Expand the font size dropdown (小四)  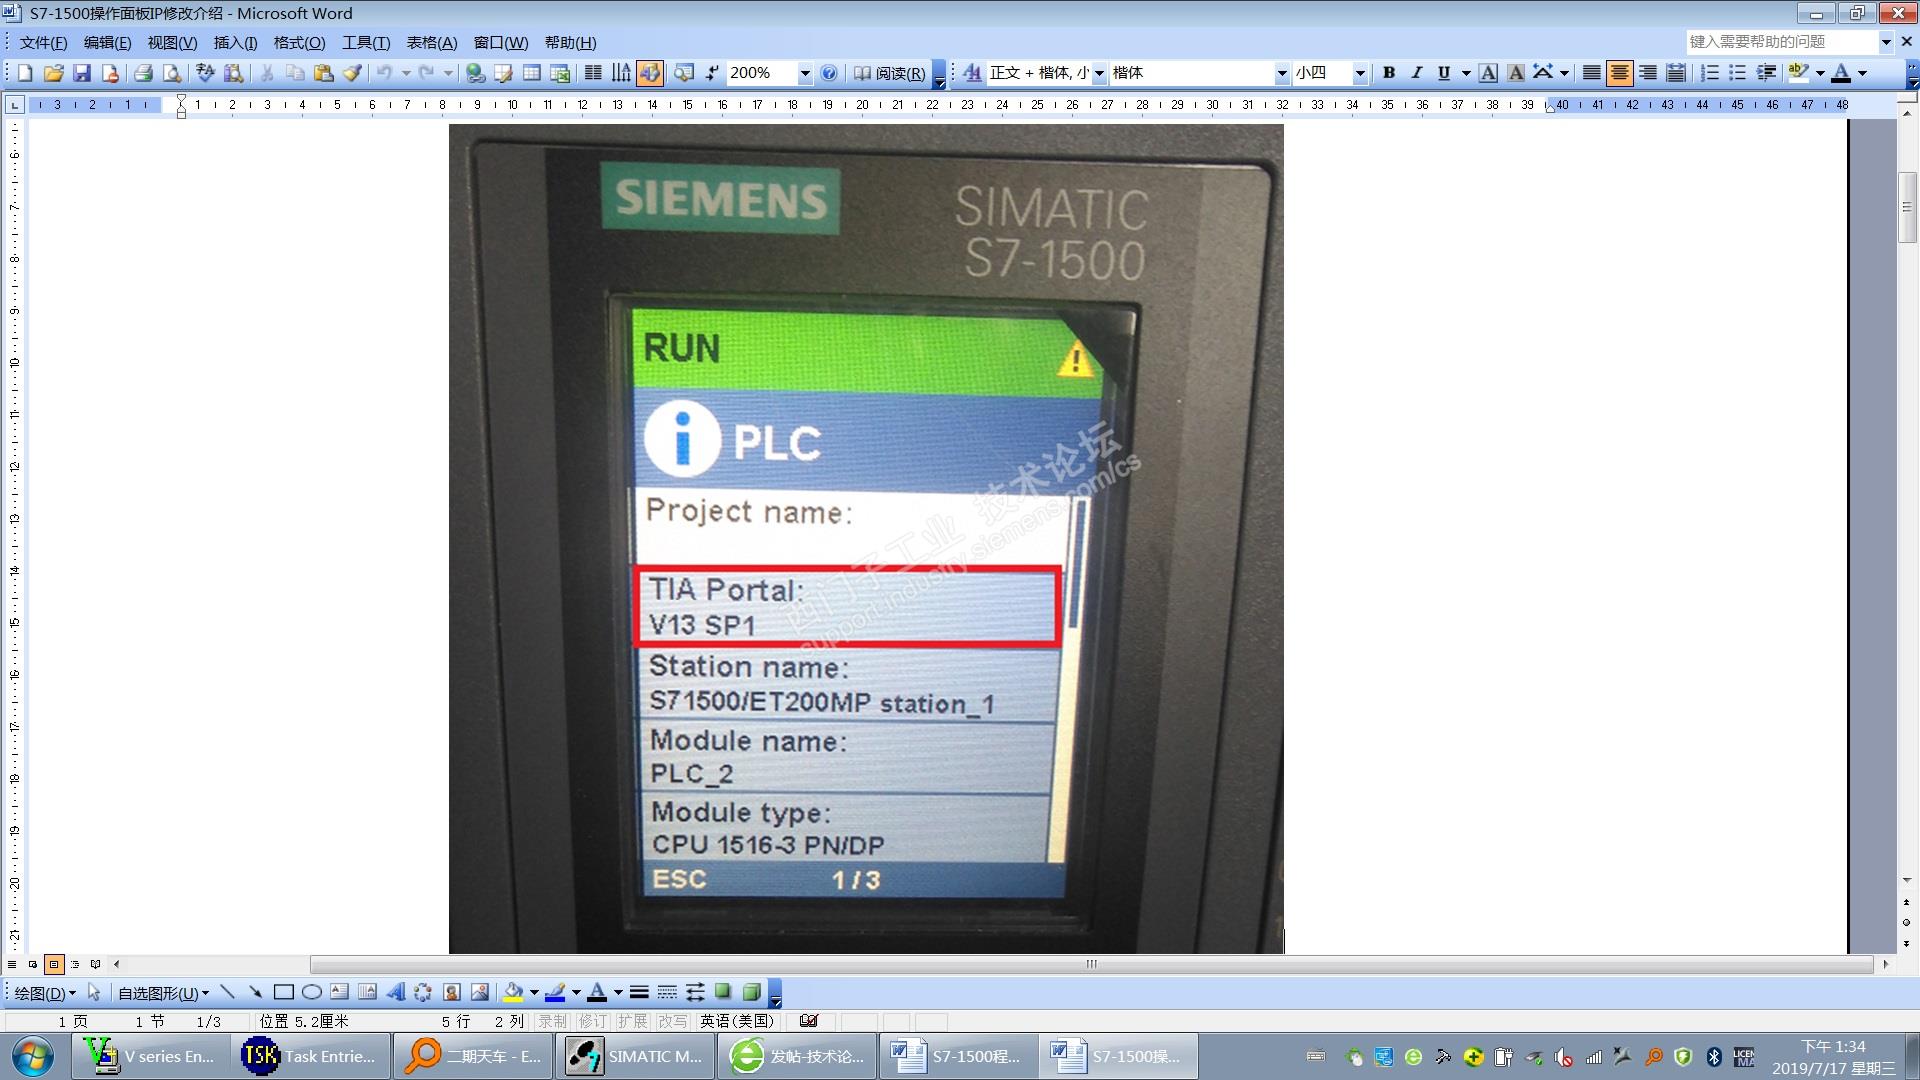(x=1359, y=73)
